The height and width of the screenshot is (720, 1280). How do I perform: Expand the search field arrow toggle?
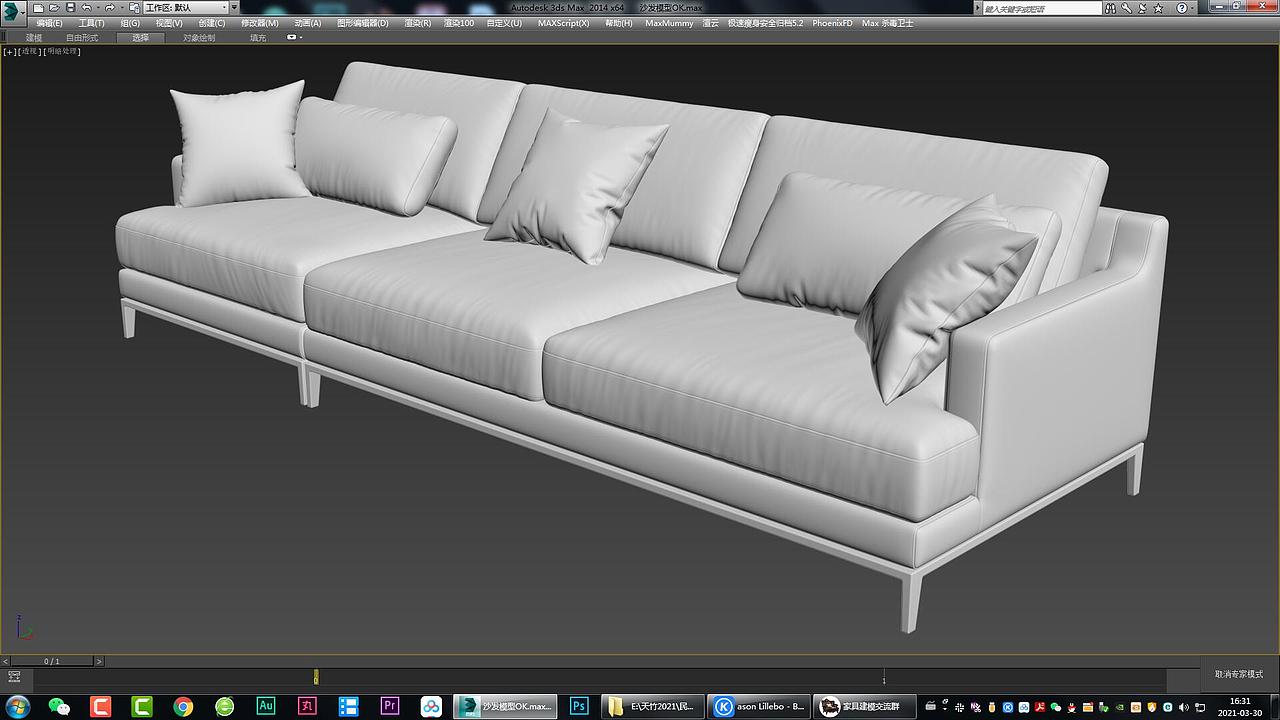click(x=978, y=8)
